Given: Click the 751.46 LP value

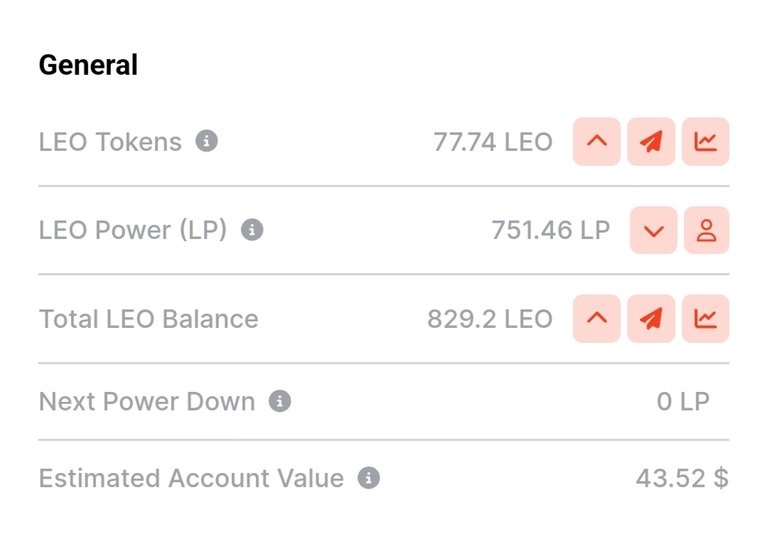Looking at the screenshot, I should point(551,230).
